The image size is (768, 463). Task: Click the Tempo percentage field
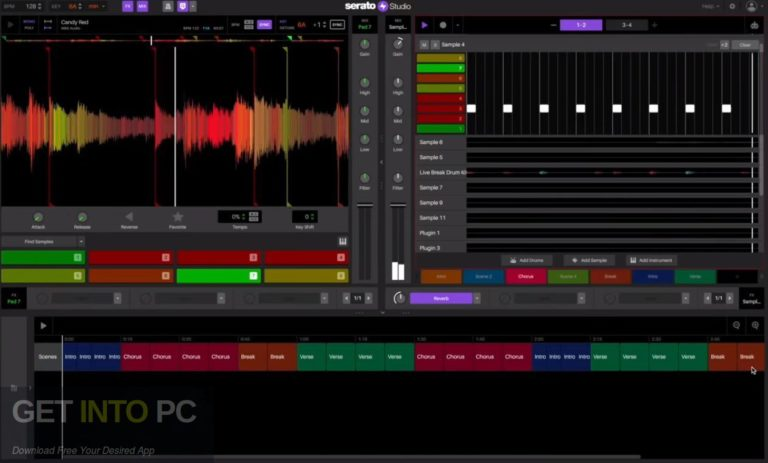coord(240,217)
